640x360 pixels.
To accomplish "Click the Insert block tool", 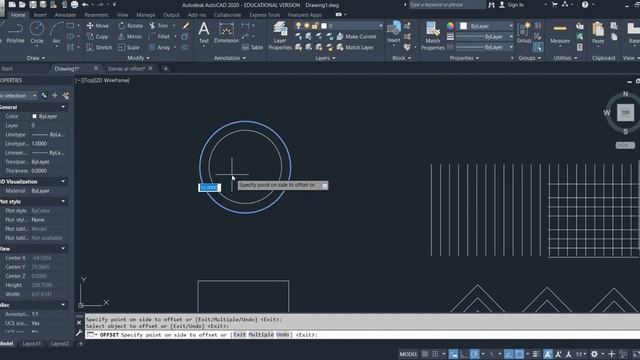I will (x=393, y=33).
